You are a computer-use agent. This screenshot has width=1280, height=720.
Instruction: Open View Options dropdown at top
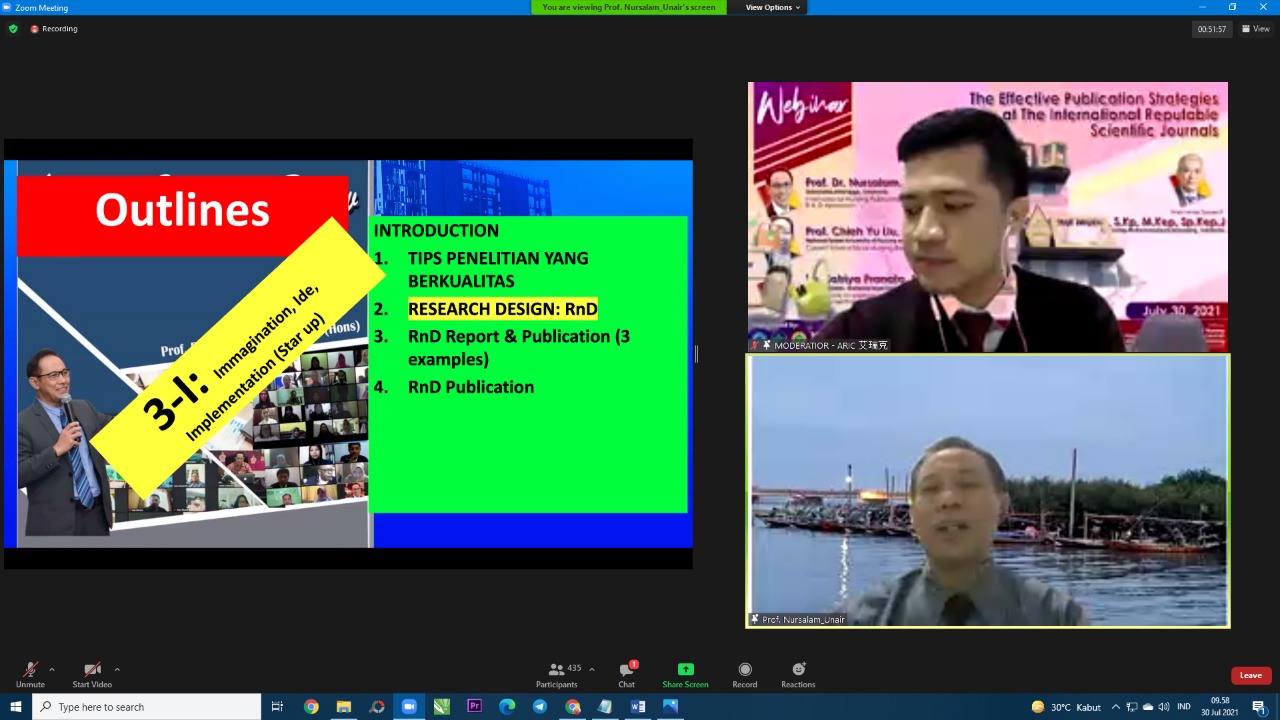(x=773, y=7)
